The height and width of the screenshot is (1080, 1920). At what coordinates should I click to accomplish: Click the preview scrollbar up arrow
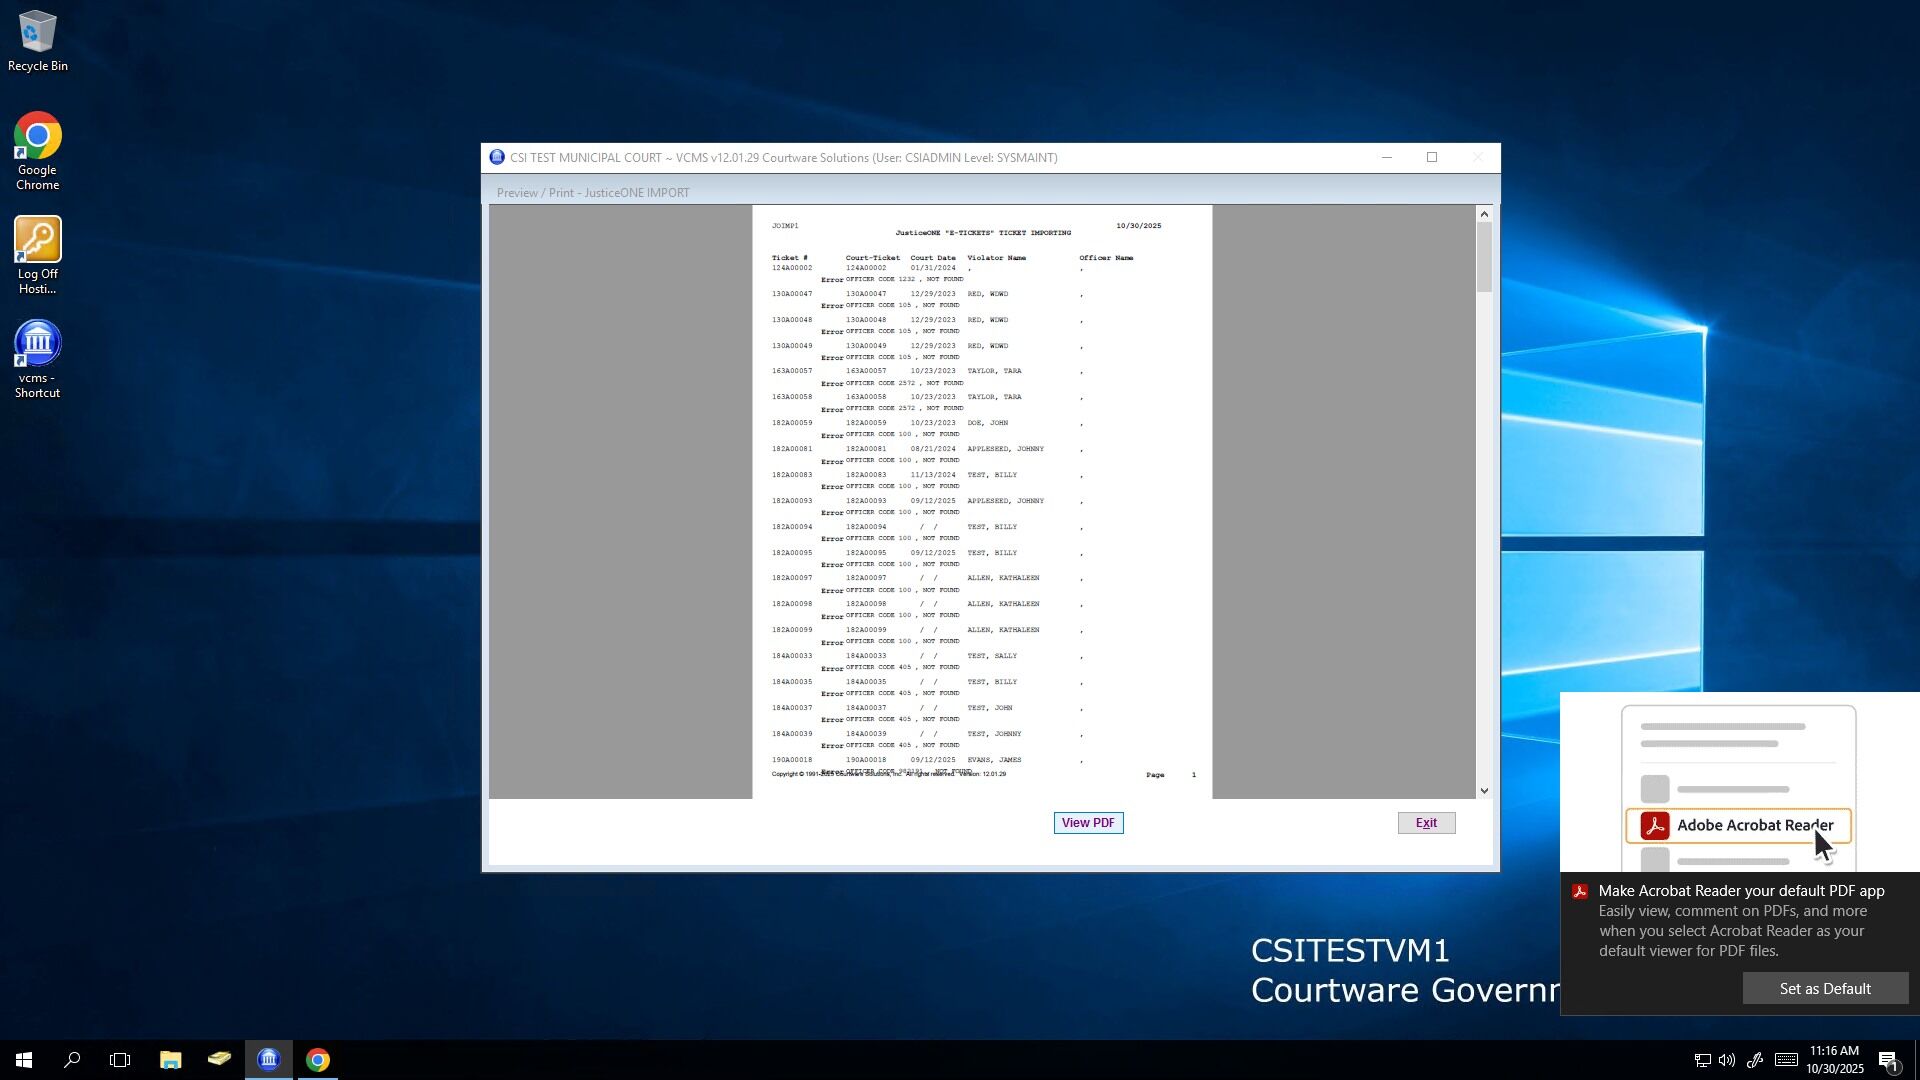tap(1484, 214)
